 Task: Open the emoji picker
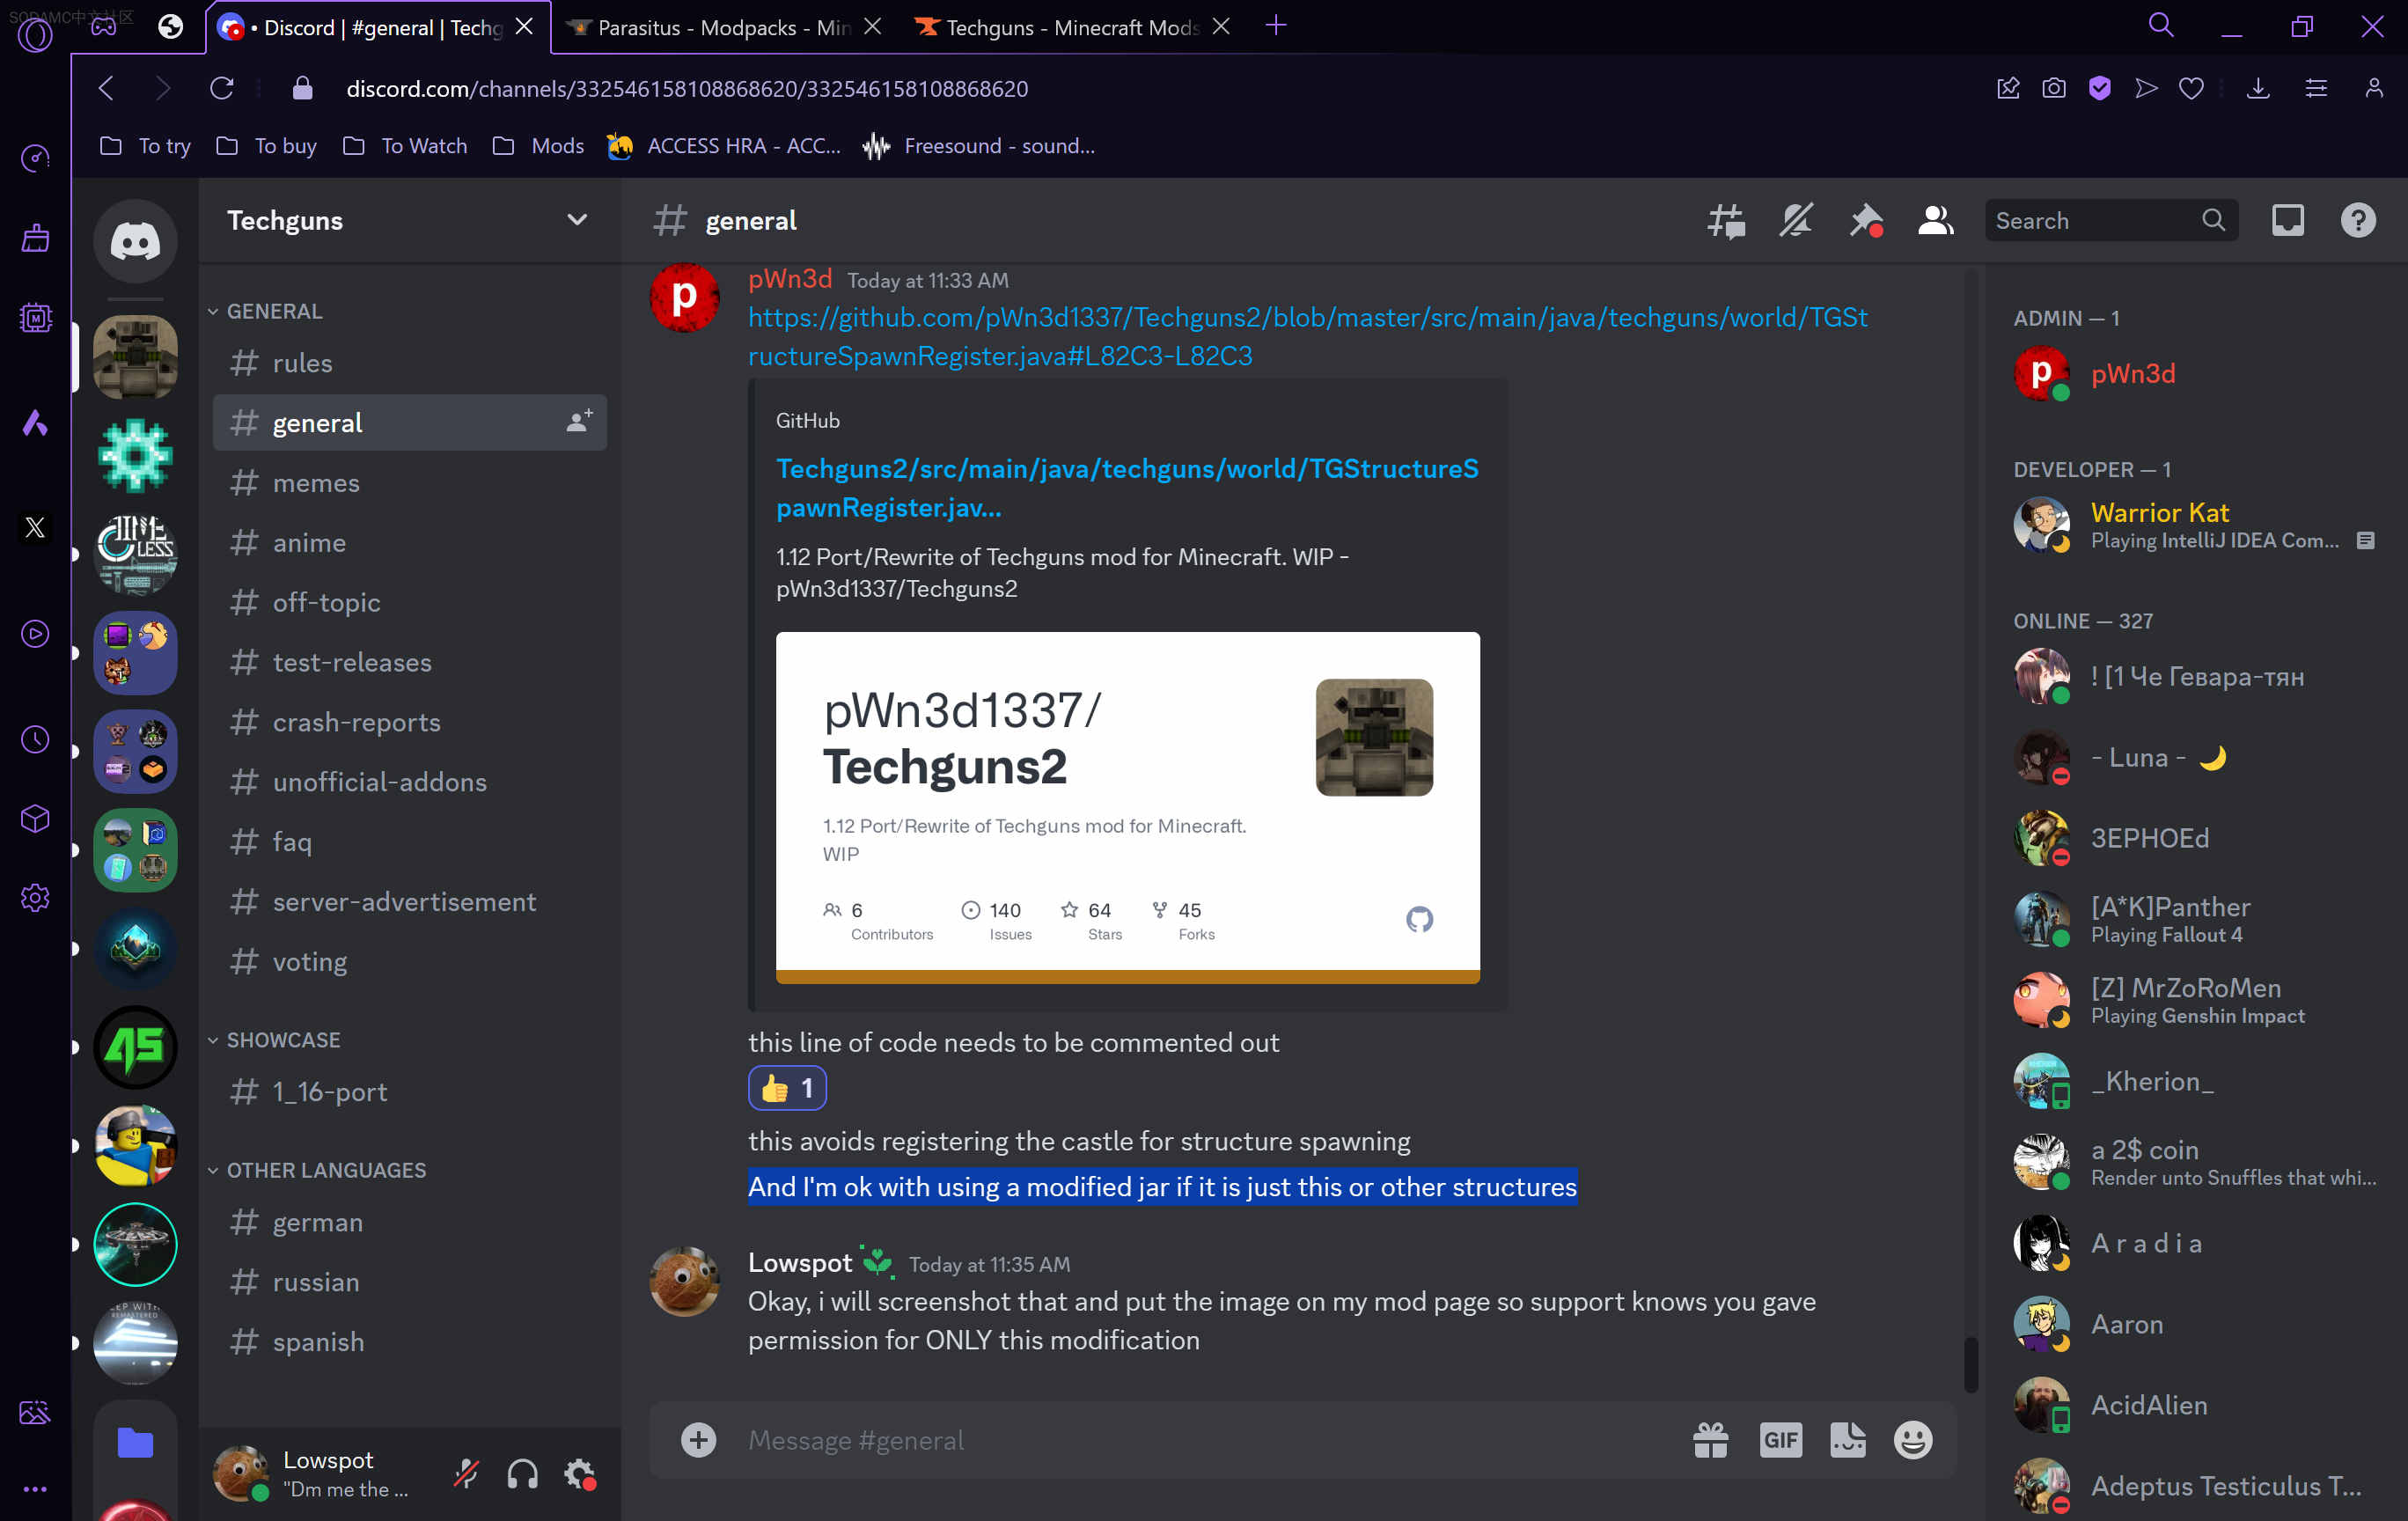click(1913, 1440)
